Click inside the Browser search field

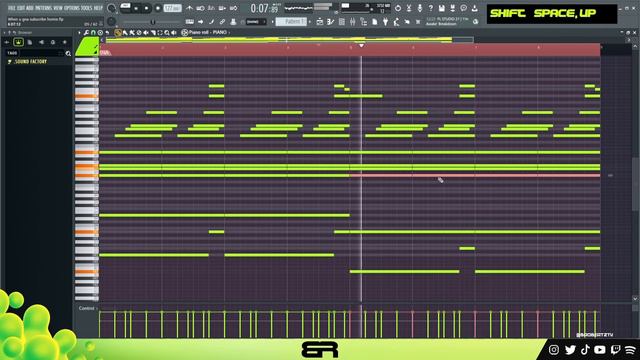pyautogui.click(x=41, y=53)
